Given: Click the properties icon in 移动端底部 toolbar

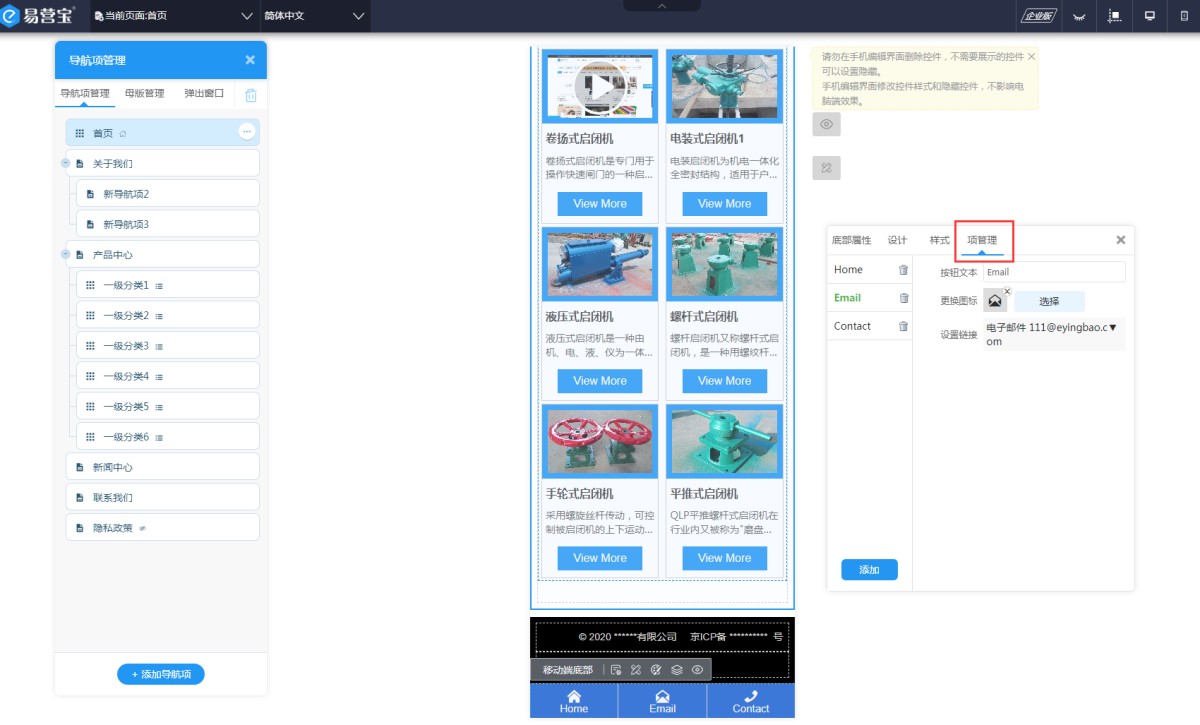Looking at the screenshot, I should coord(616,670).
